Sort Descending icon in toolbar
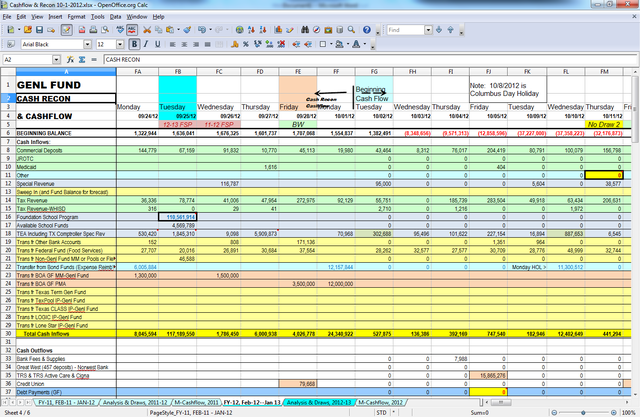 click(x=263, y=30)
